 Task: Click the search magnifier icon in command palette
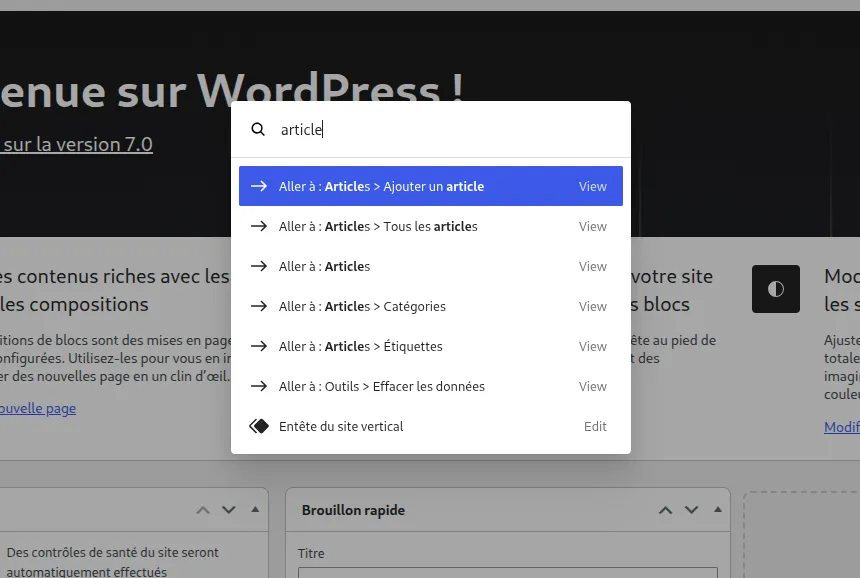pos(258,129)
